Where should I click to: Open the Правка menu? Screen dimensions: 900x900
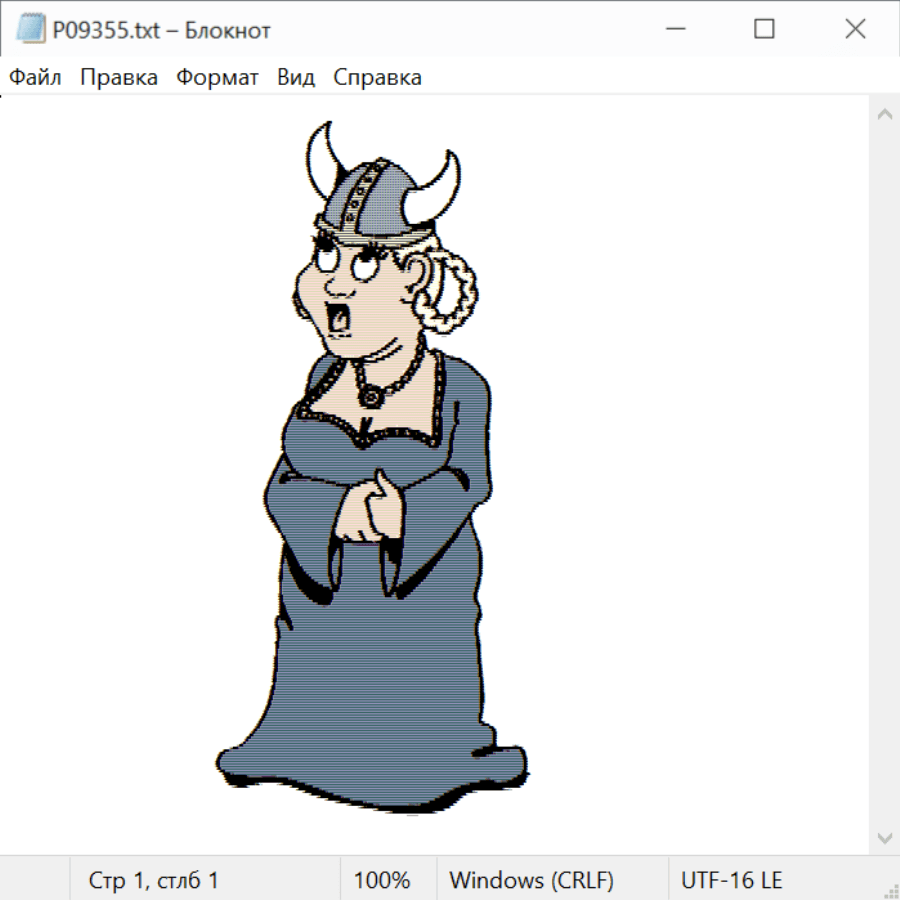(119, 78)
